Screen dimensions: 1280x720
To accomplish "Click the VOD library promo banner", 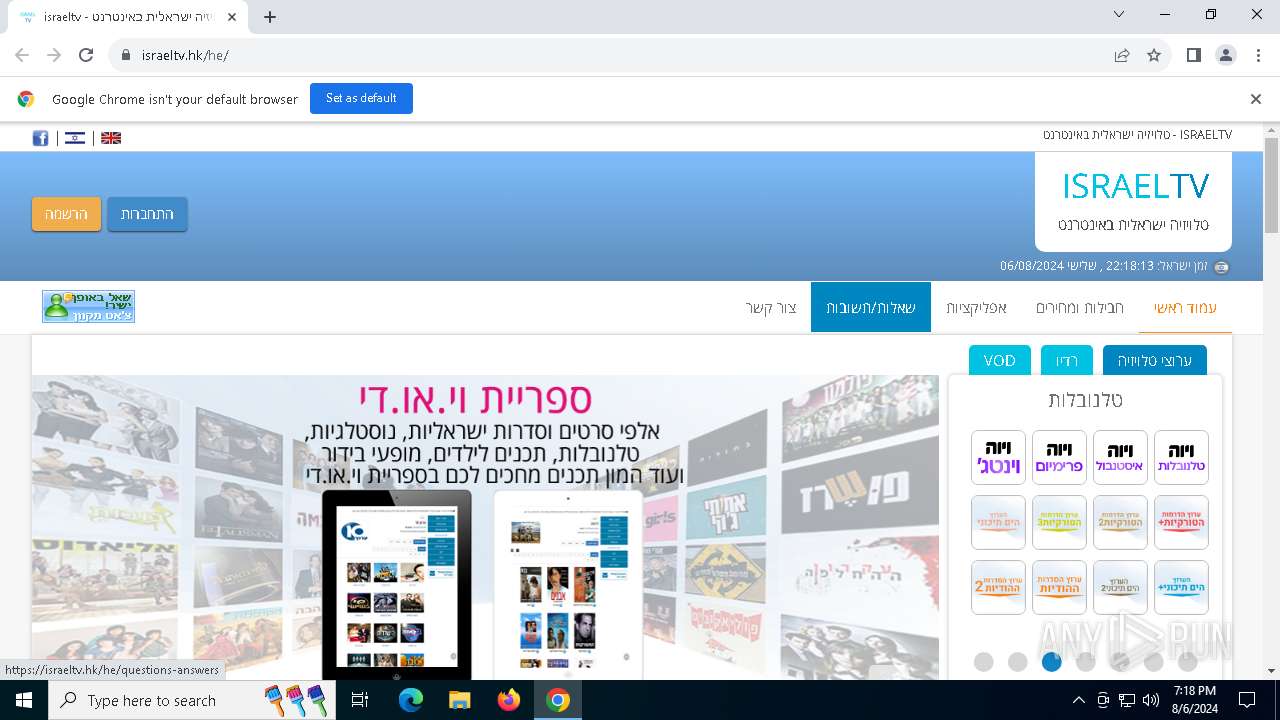I will coord(485,528).
